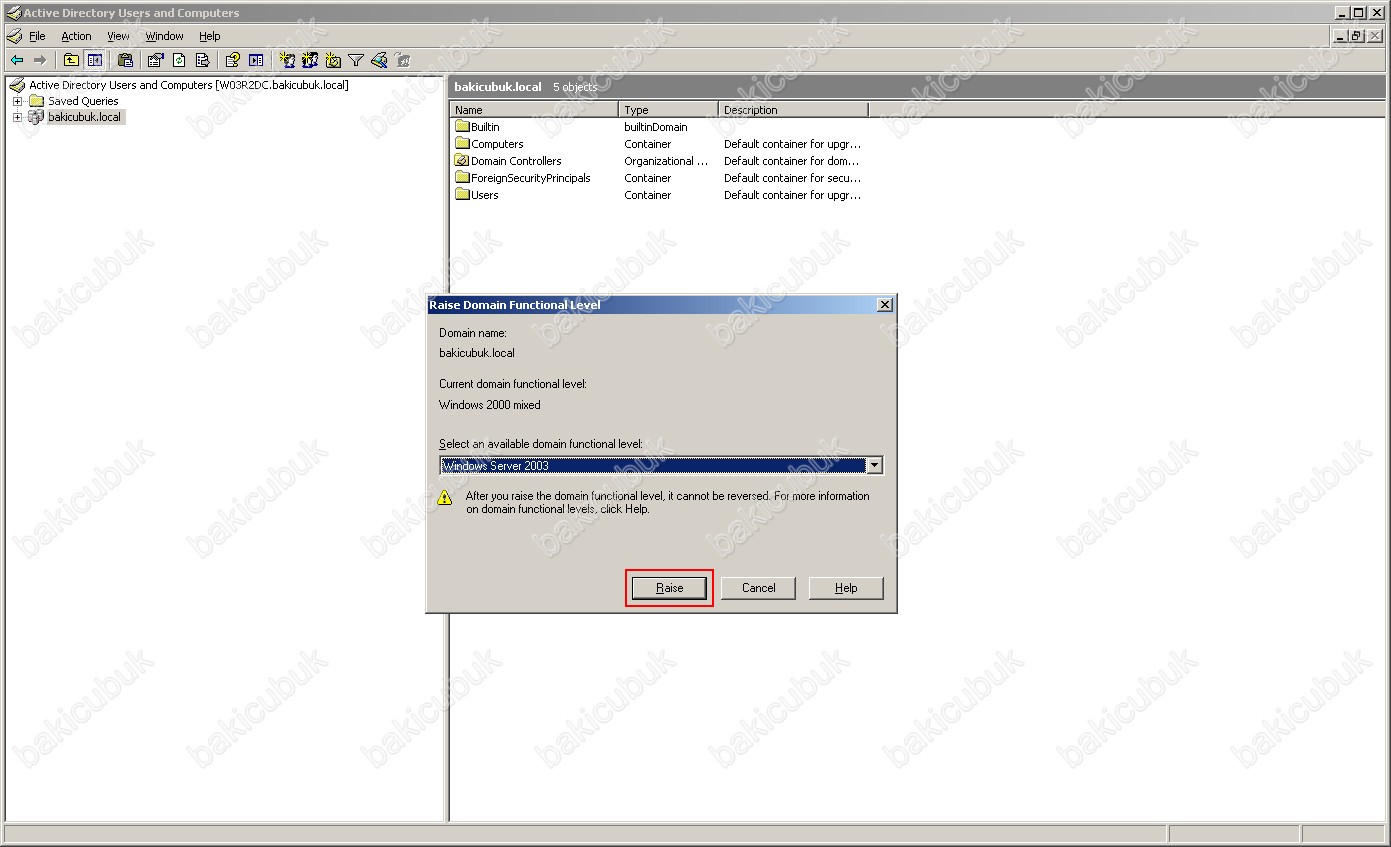Toggle the Show/Hide Action Pane icon

click(256, 60)
